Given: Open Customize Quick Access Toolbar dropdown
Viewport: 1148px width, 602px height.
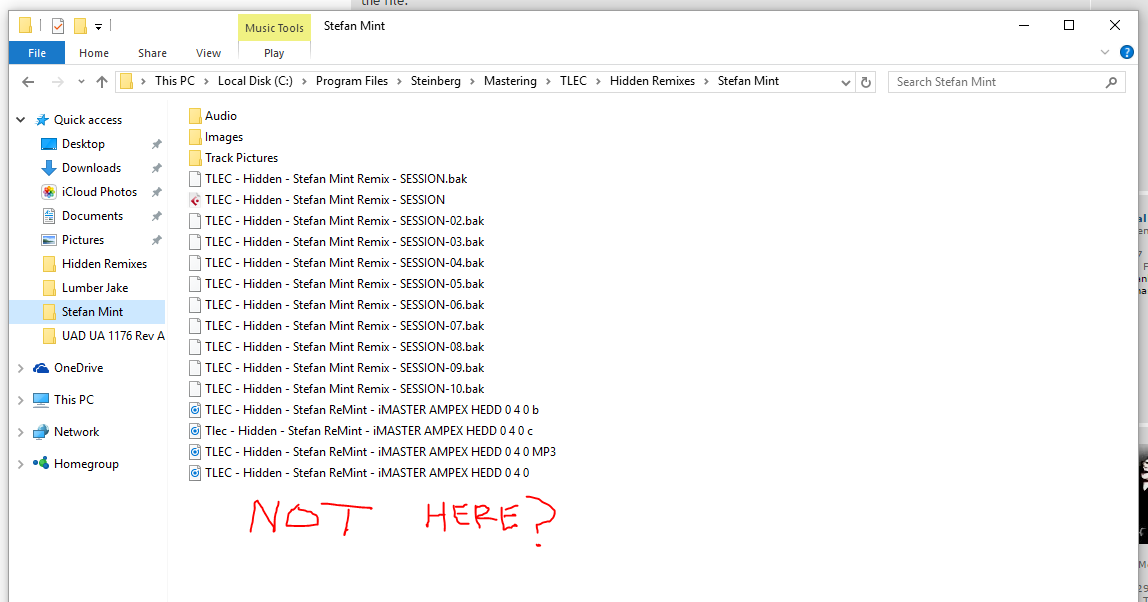Looking at the screenshot, I should pyautogui.click(x=98, y=27).
